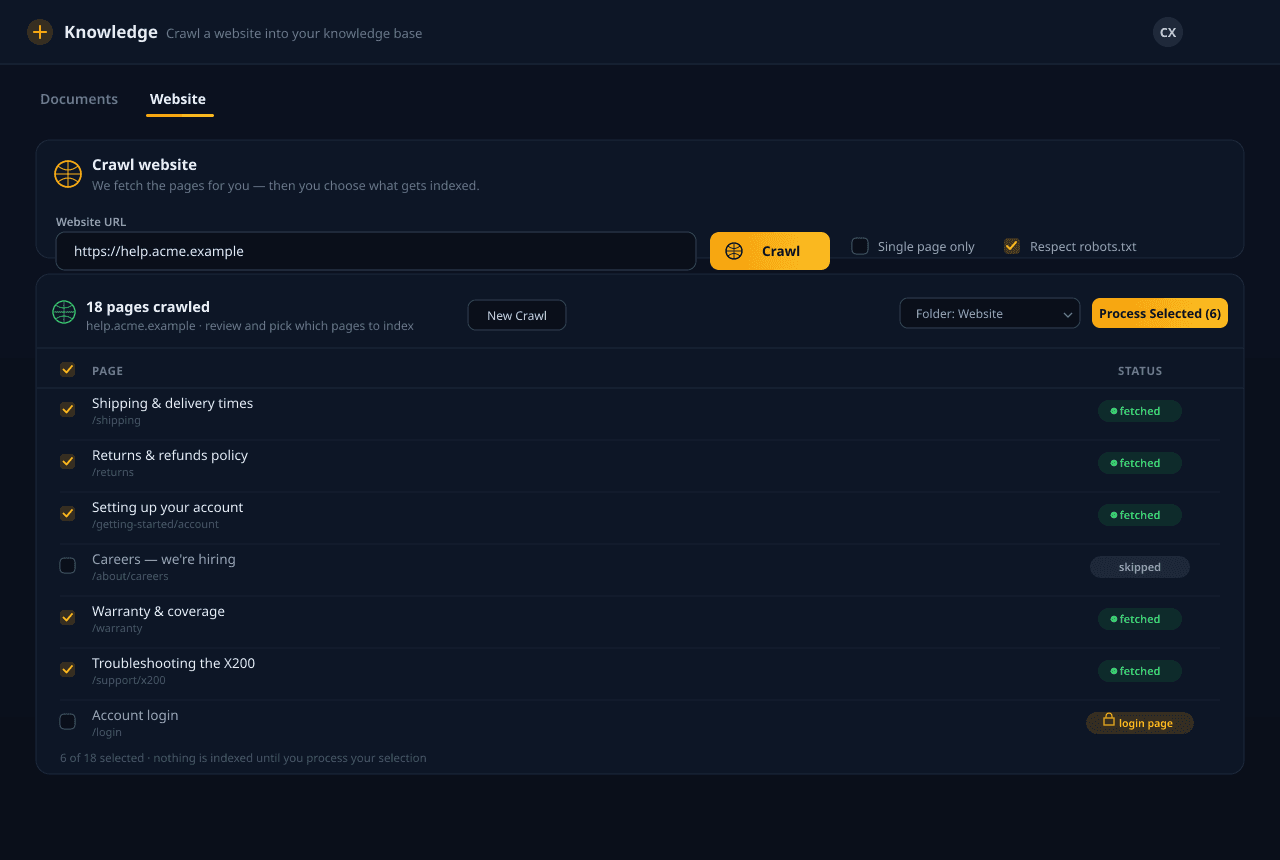The width and height of the screenshot is (1280, 860).
Task: Uncheck Shipping & delivery times page
Action: click(68, 409)
